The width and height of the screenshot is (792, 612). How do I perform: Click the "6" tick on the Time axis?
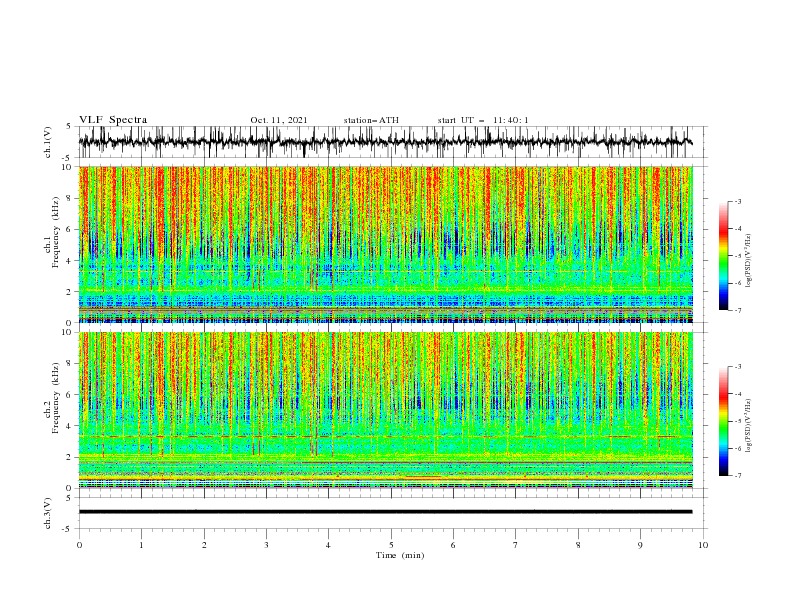point(453,545)
